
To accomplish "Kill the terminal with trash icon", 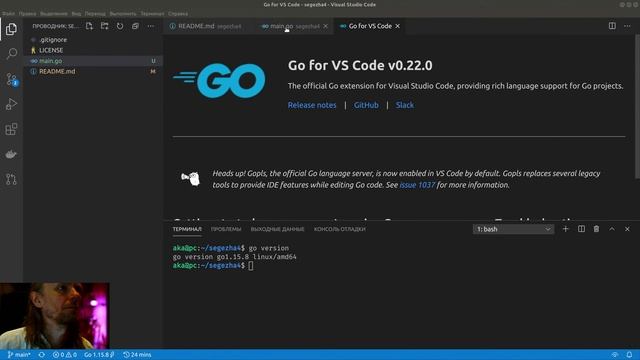I will (596, 229).
